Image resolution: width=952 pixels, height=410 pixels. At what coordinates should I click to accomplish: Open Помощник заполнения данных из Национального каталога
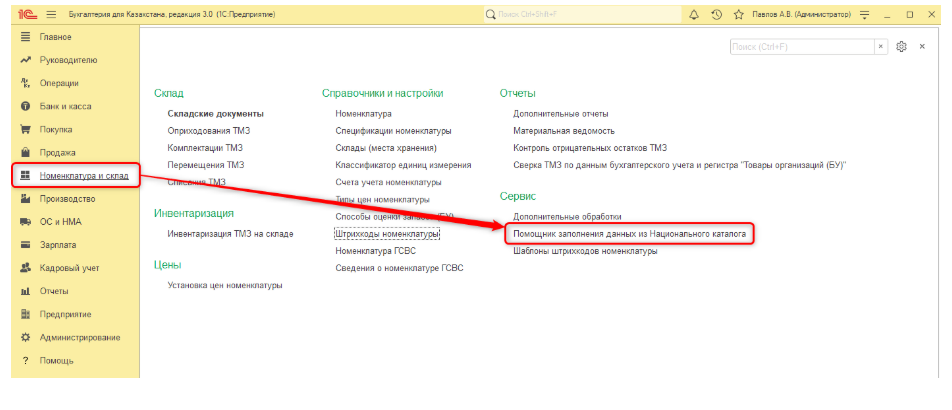[x=629, y=233]
